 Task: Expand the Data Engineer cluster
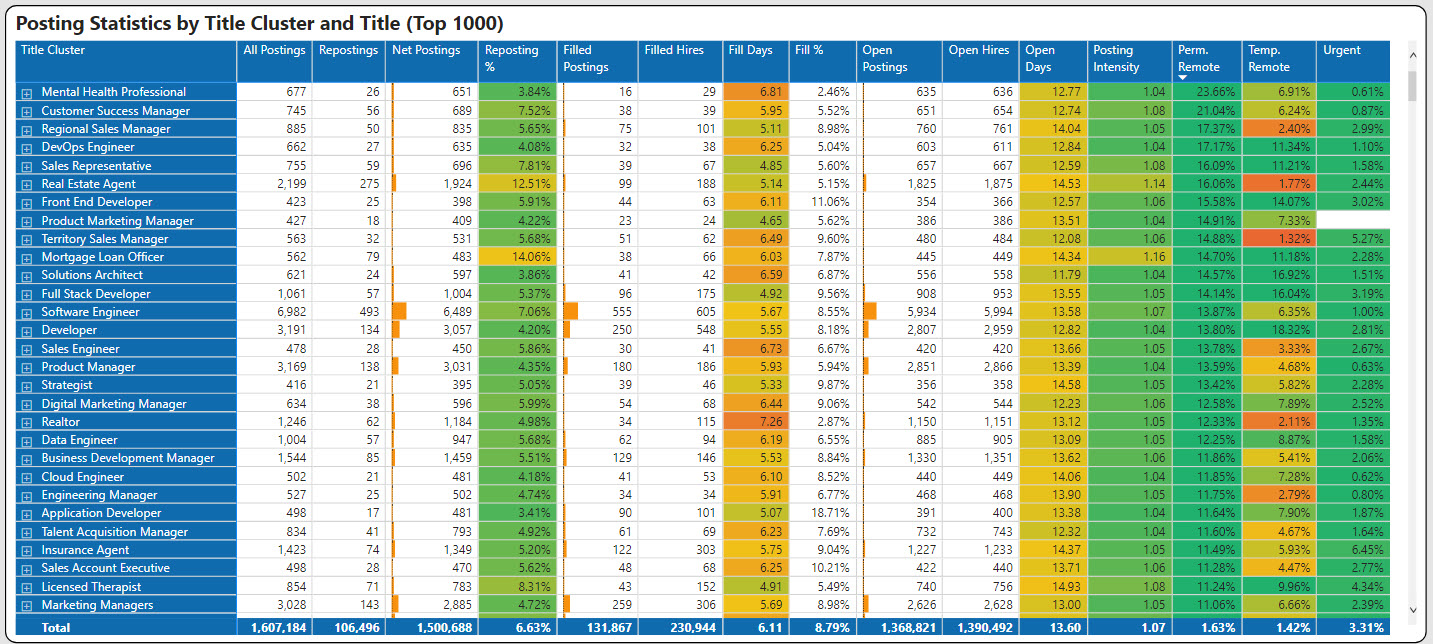27,441
